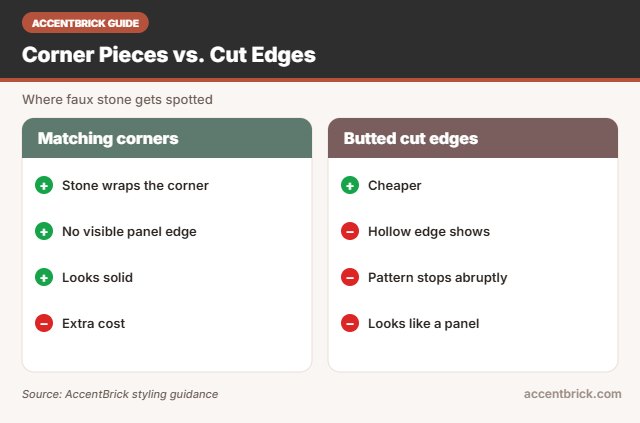Click the Corner Pieces vs. Cut Edges title
The image size is (640, 423).
tap(169, 55)
